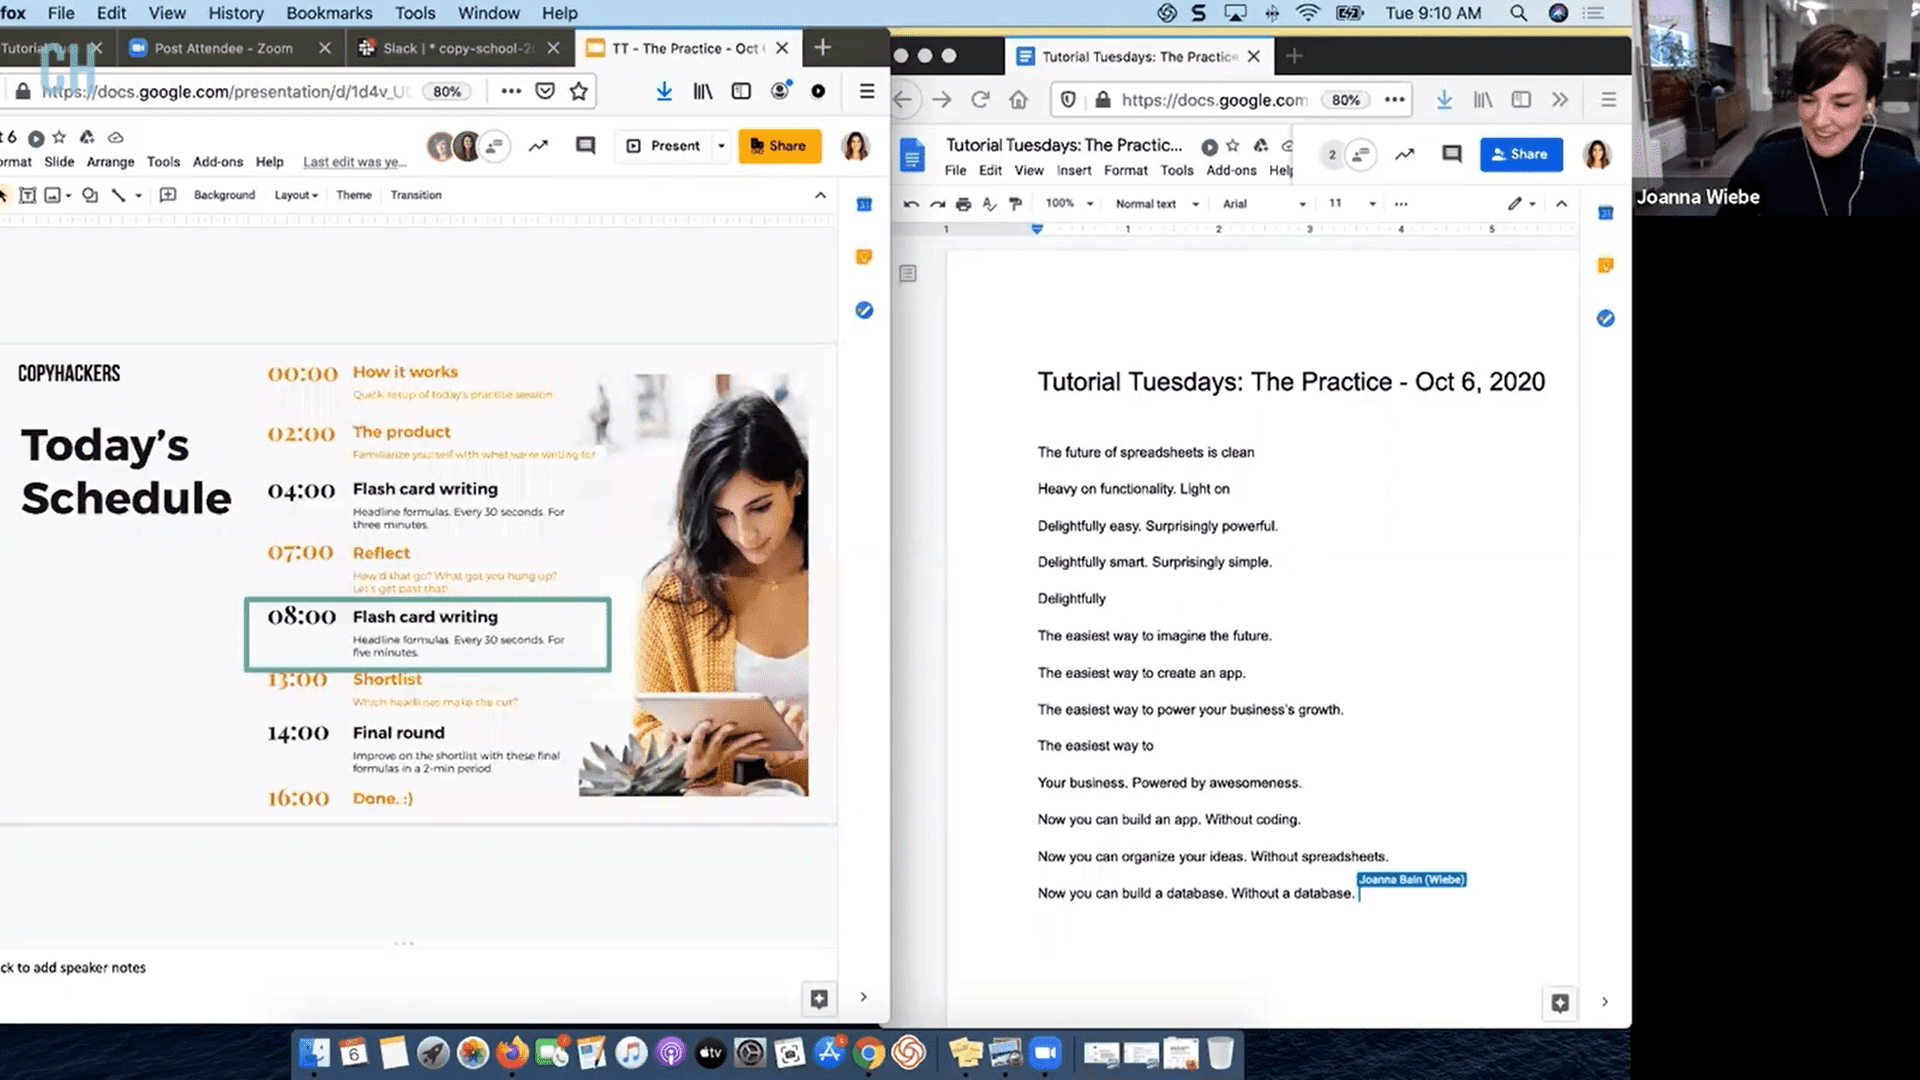The height and width of the screenshot is (1080, 1920).
Task: Open the Add-ons menu in Docs
Action: point(1231,171)
